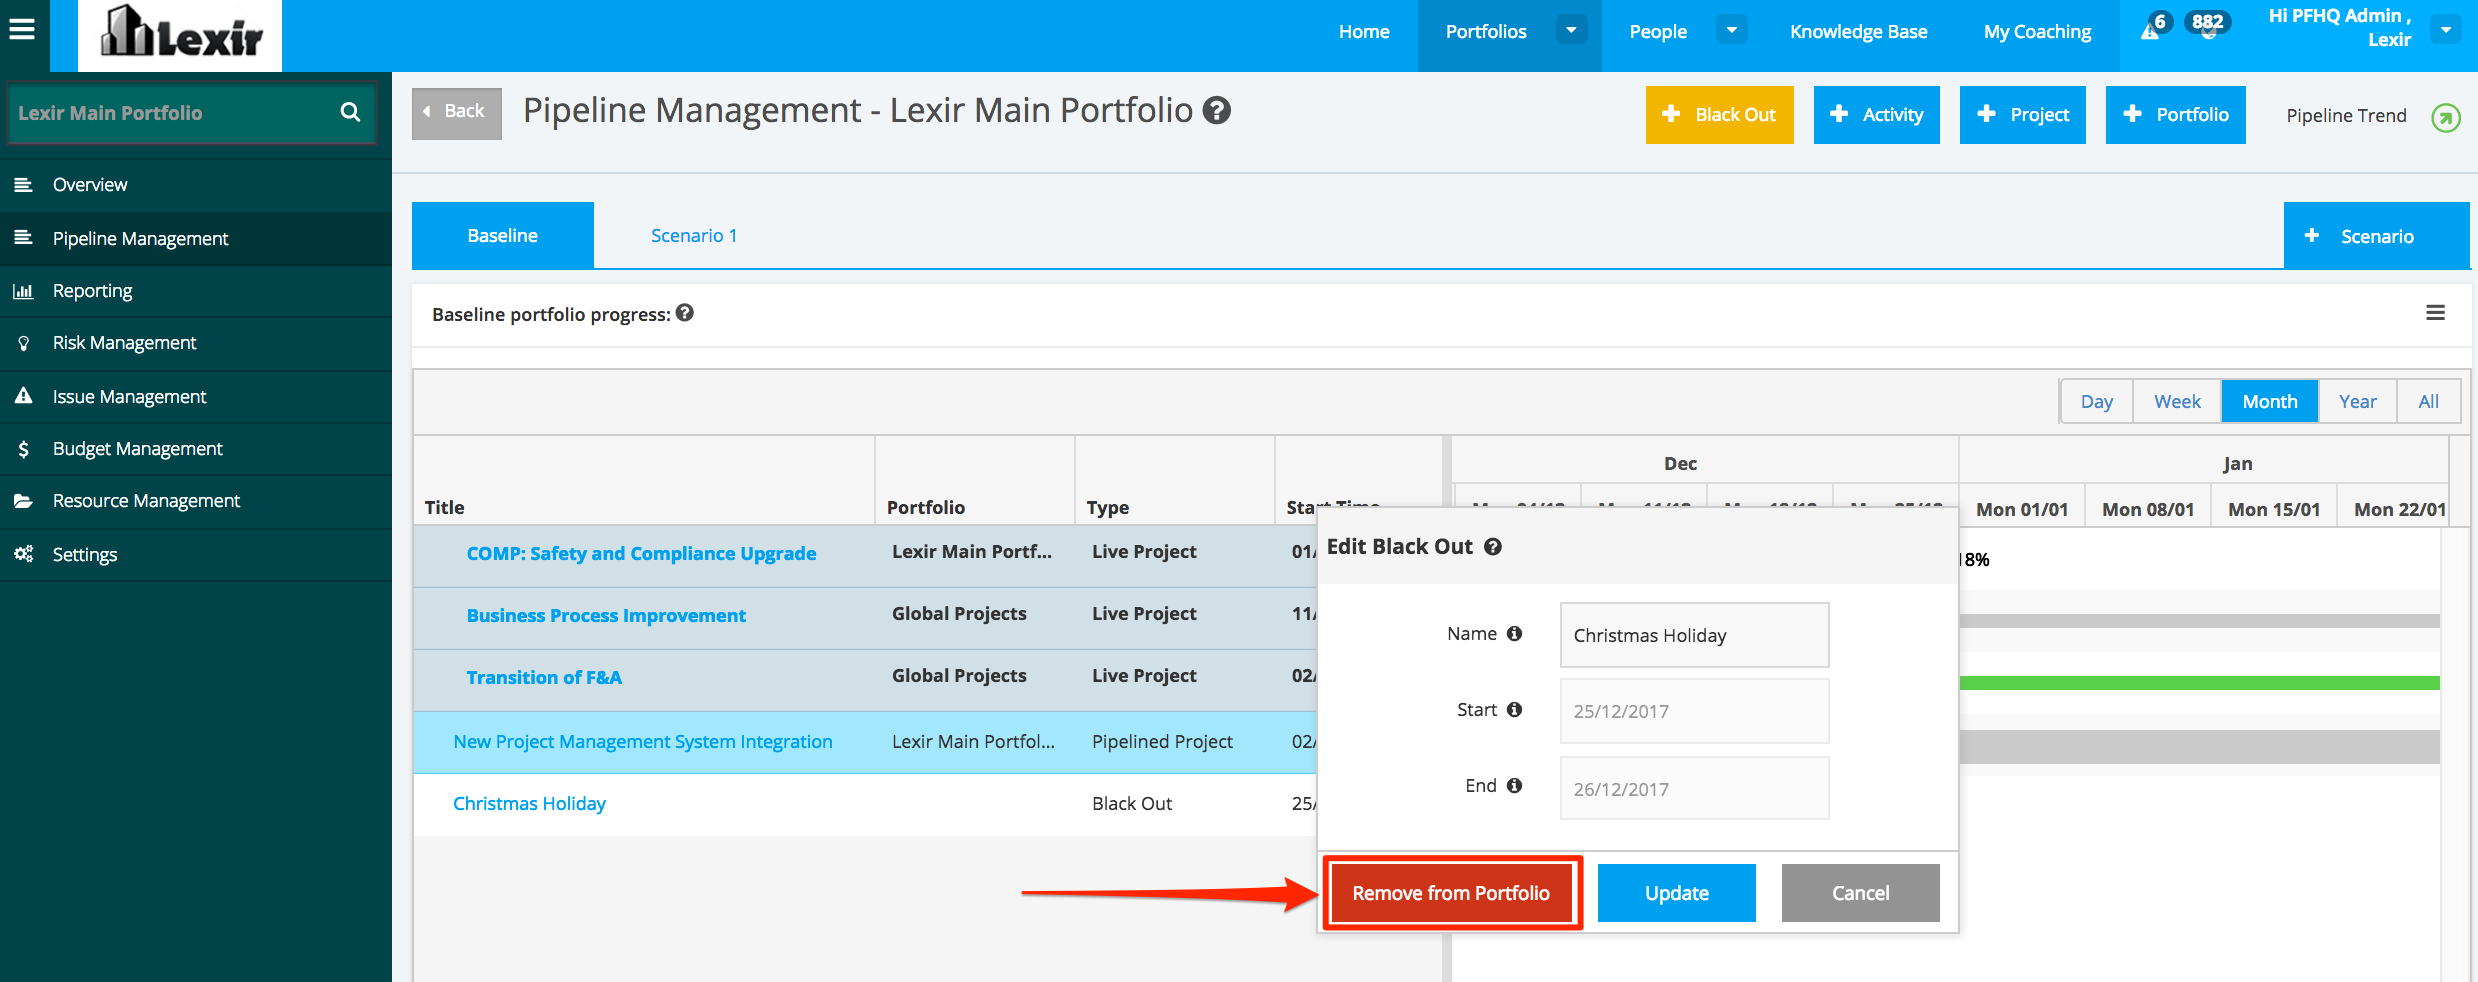Go to Home in the top navigation

click(x=1364, y=31)
